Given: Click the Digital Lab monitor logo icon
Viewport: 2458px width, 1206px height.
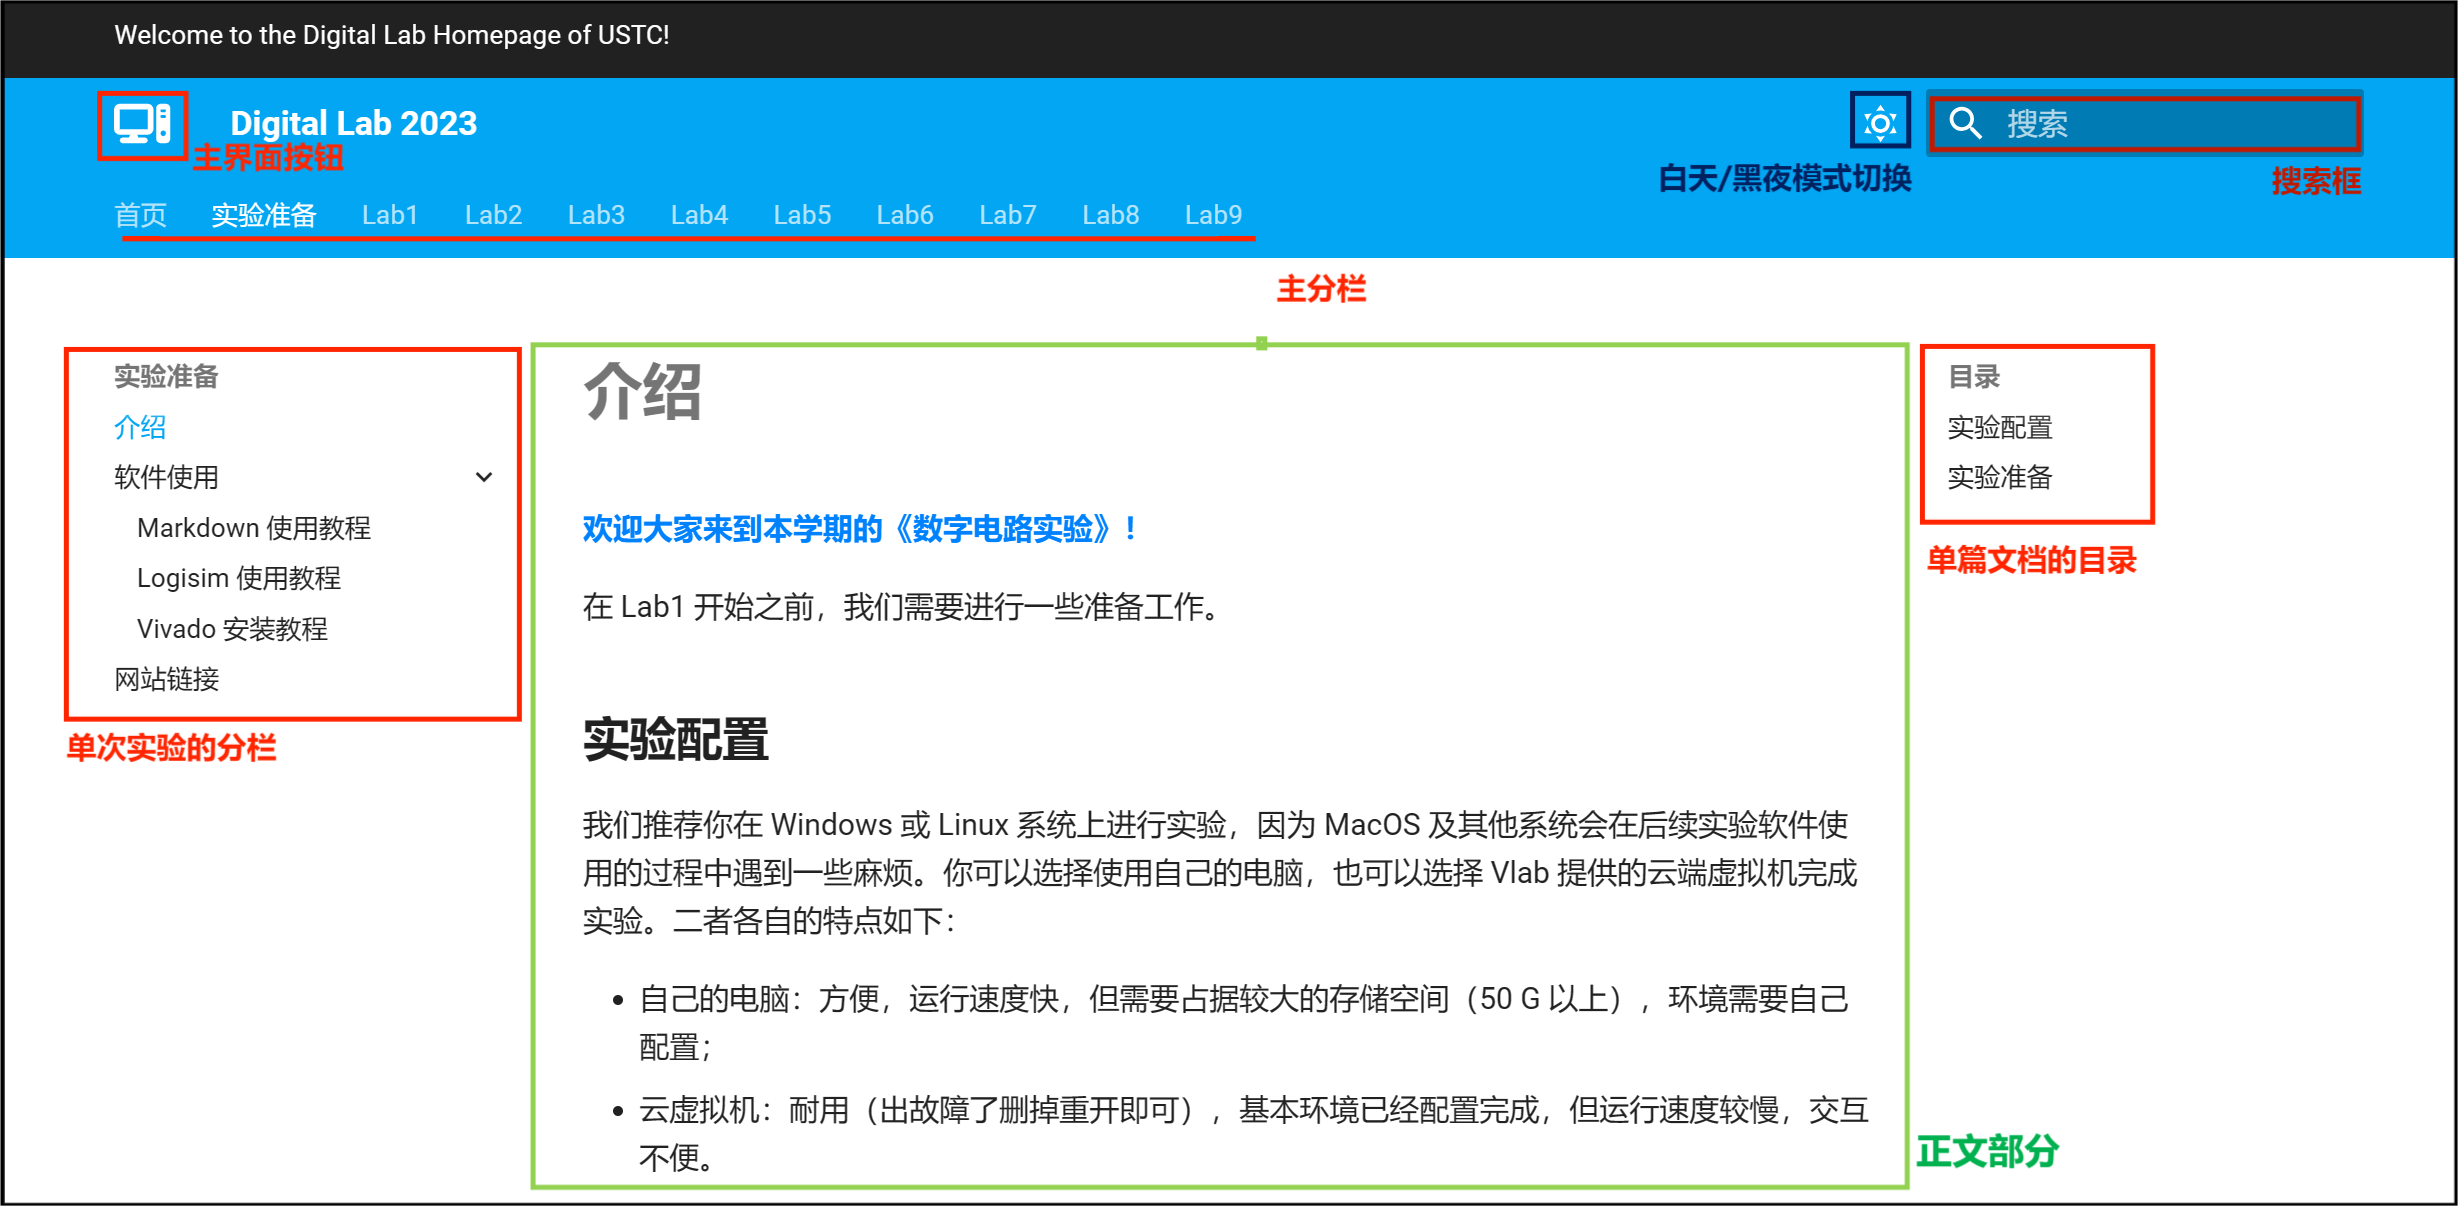Looking at the screenshot, I should pos(142,124).
